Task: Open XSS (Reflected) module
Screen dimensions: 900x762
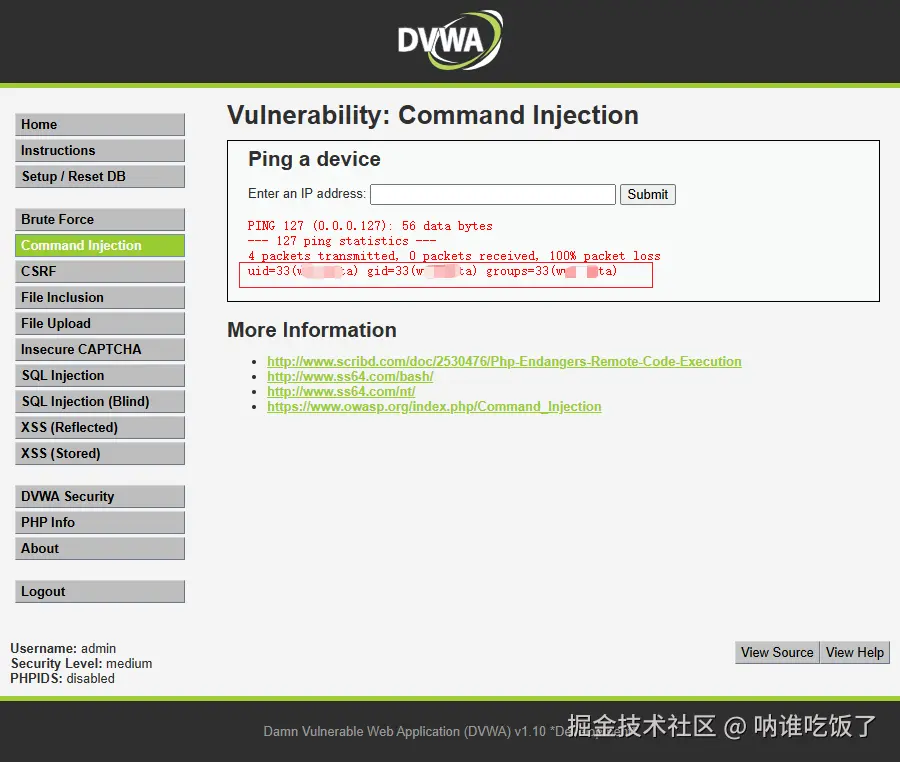Action: pos(100,427)
